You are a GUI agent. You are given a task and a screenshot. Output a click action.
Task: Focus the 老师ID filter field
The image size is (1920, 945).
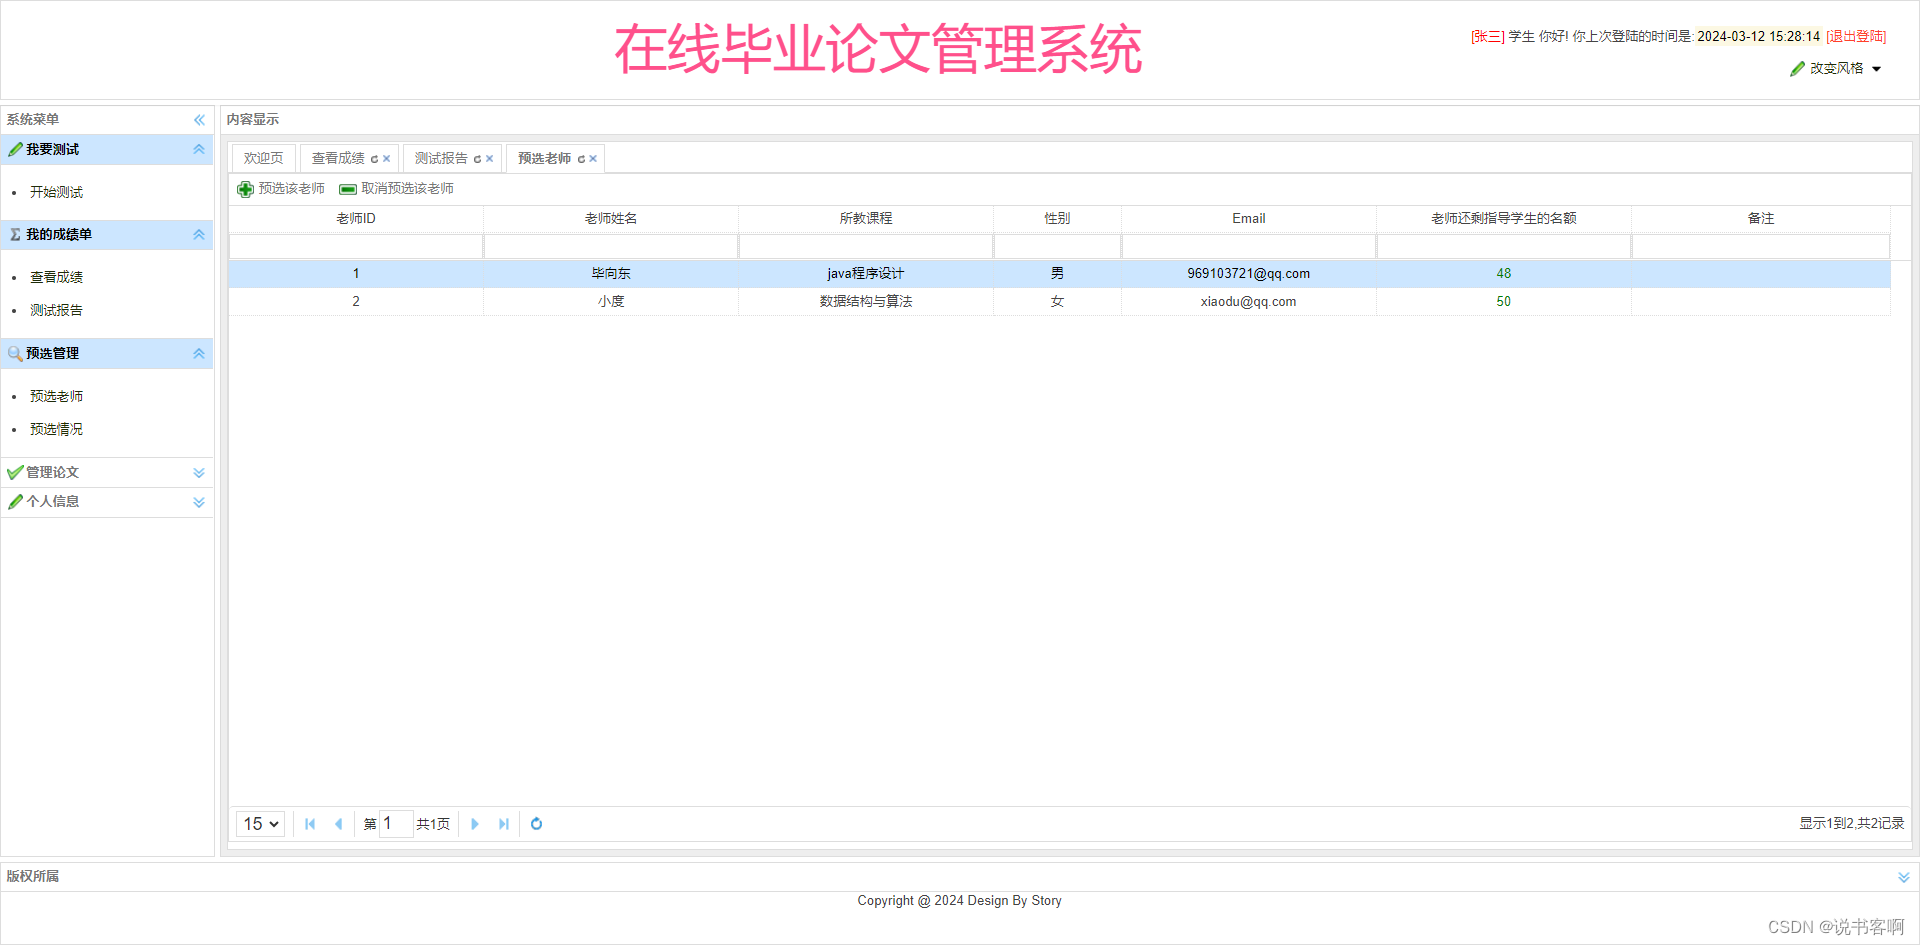click(x=356, y=246)
